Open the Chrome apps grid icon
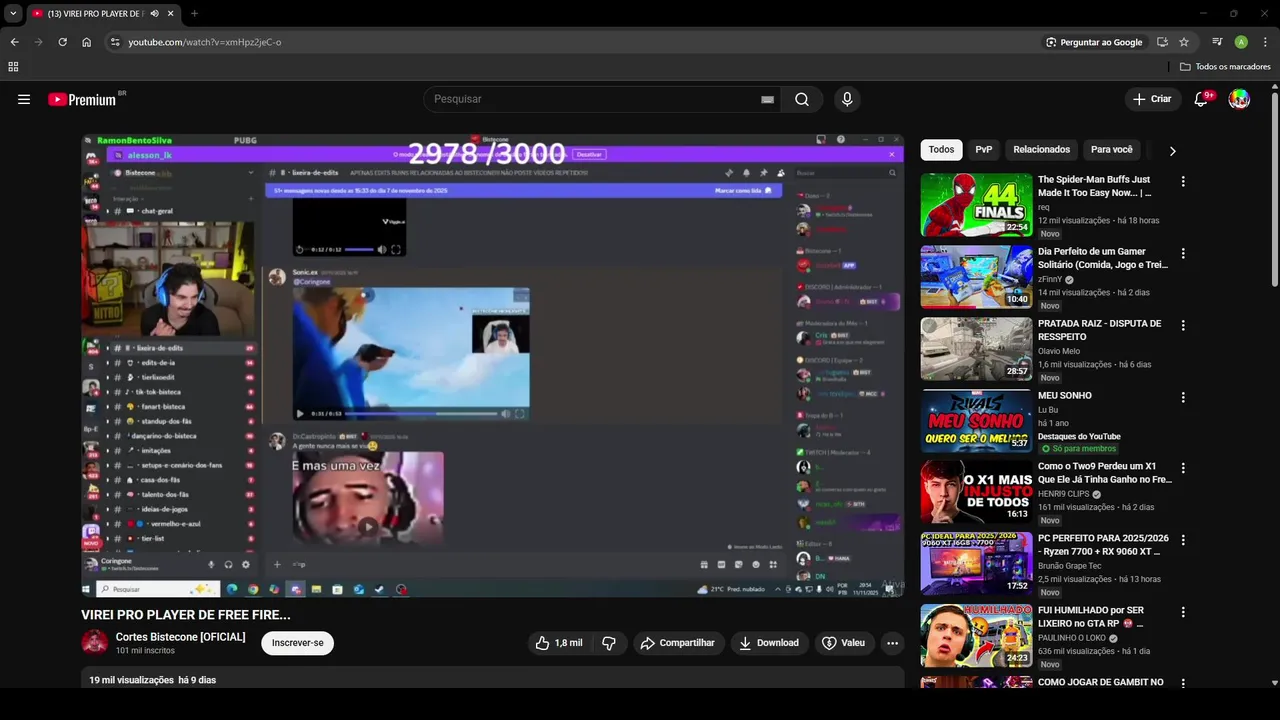The image size is (1280, 720). [13, 67]
